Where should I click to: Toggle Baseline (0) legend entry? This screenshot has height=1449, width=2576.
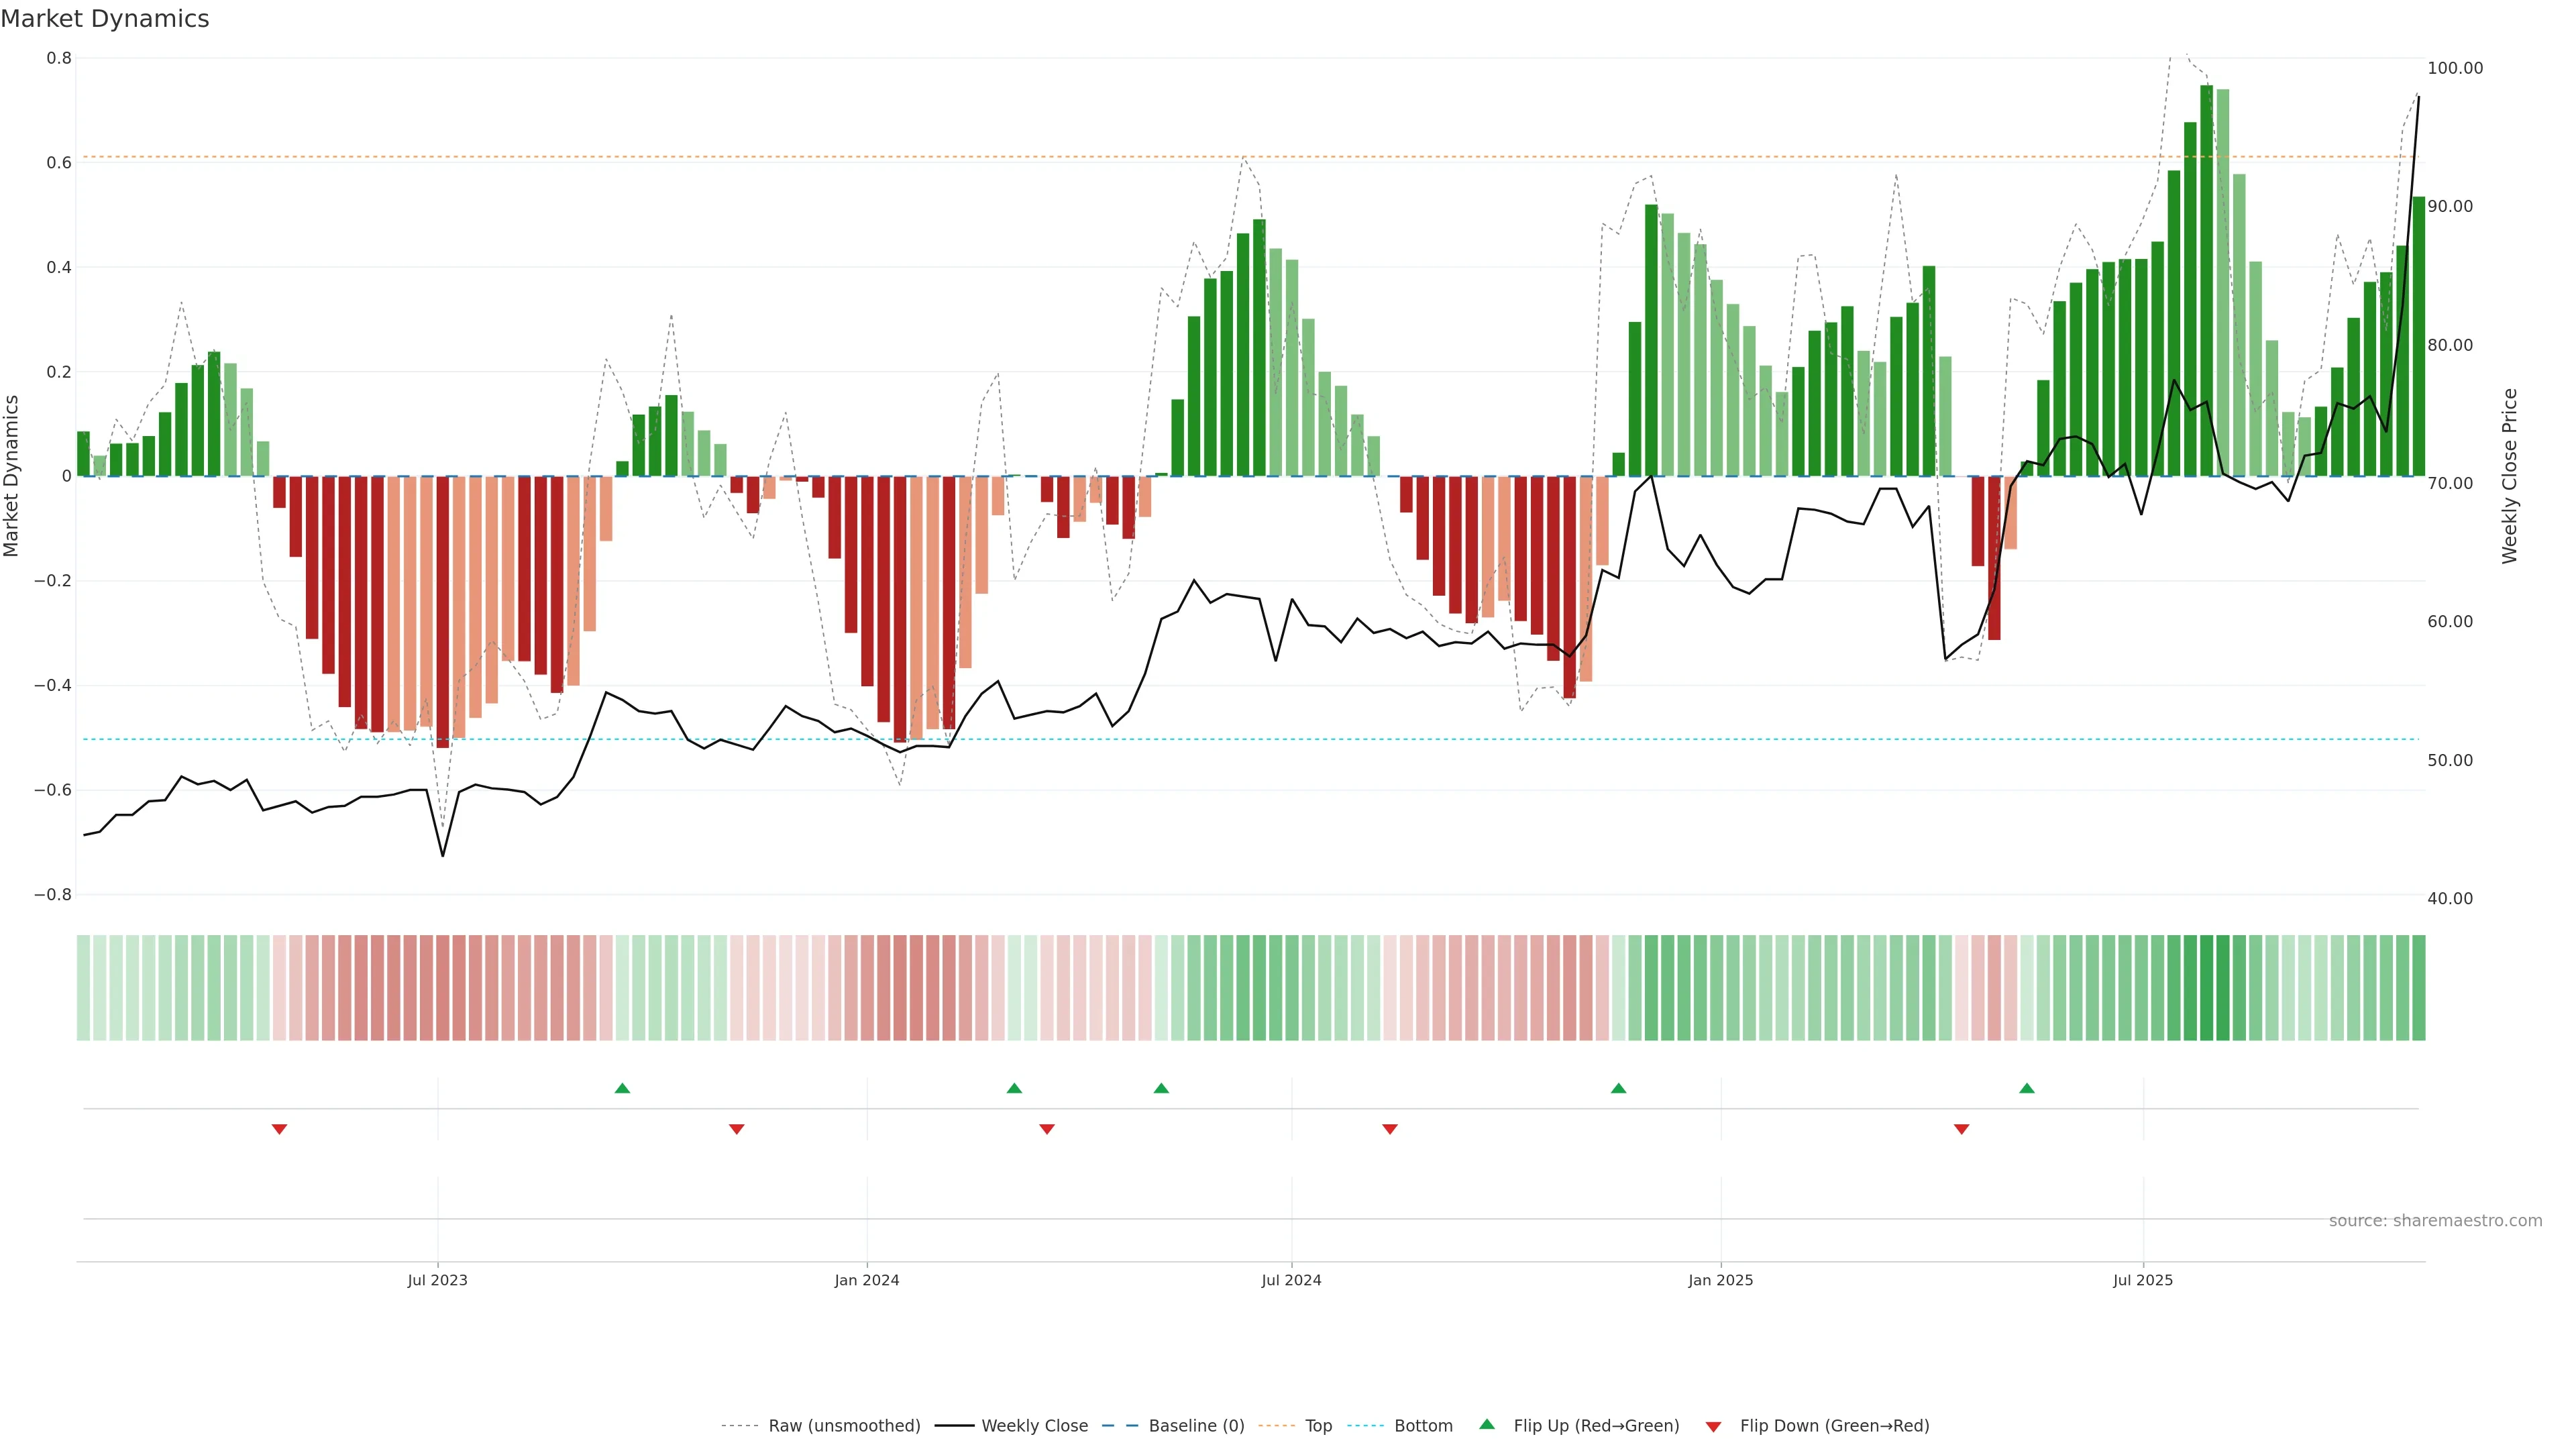pos(1196,1426)
